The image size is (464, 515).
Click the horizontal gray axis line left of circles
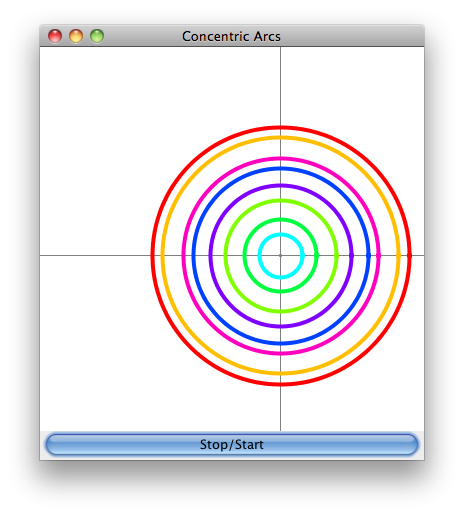click(x=95, y=256)
